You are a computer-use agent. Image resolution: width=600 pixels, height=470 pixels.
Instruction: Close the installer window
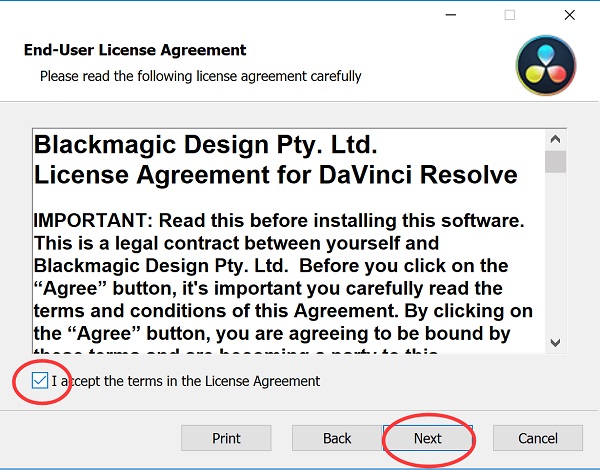(x=570, y=15)
